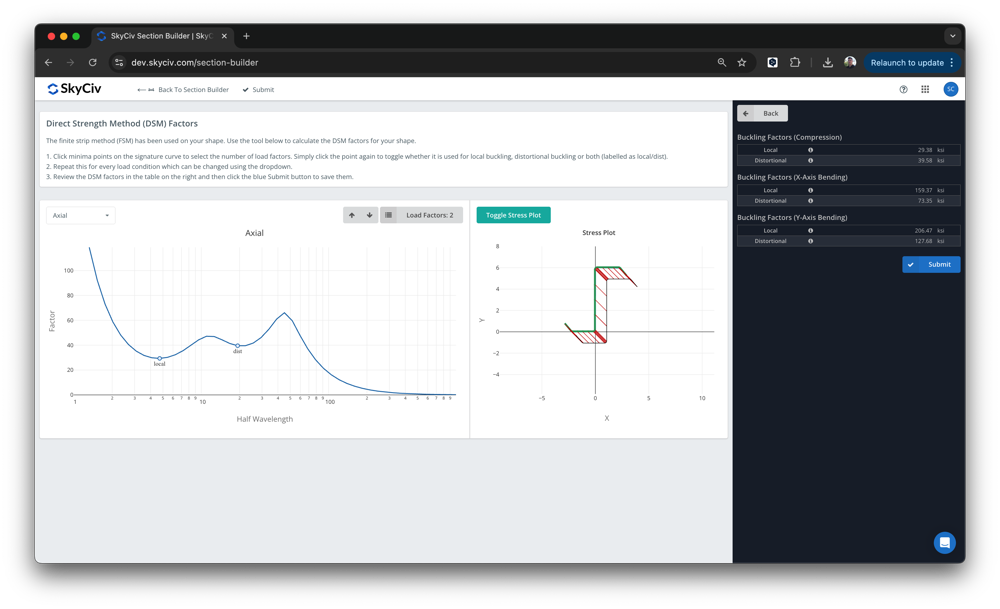Toggle the local minima point on curve
This screenshot has height=609, width=1000.
[160, 358]
